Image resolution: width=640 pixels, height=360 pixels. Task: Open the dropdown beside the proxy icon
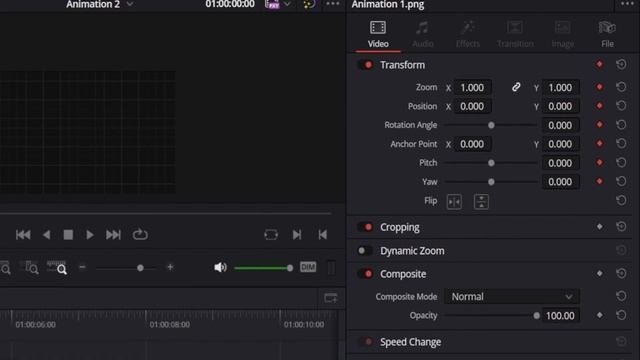coord(287,4)
